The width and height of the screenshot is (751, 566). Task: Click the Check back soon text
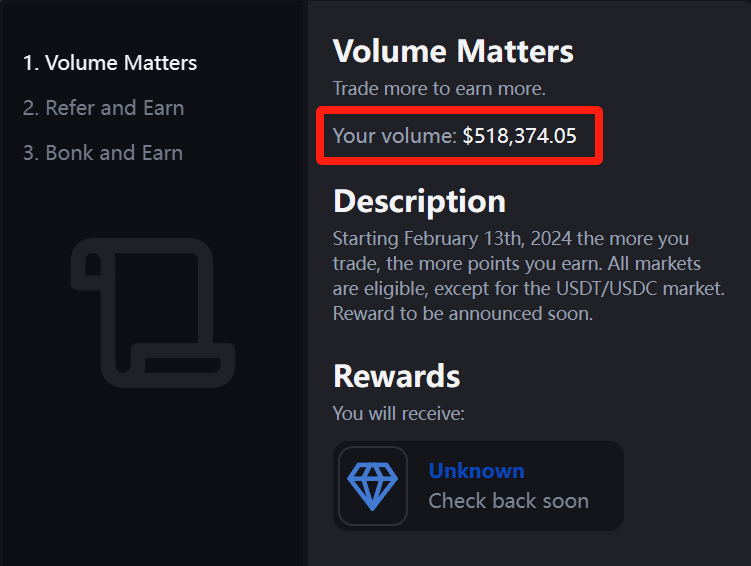click(x=508, y=501)
